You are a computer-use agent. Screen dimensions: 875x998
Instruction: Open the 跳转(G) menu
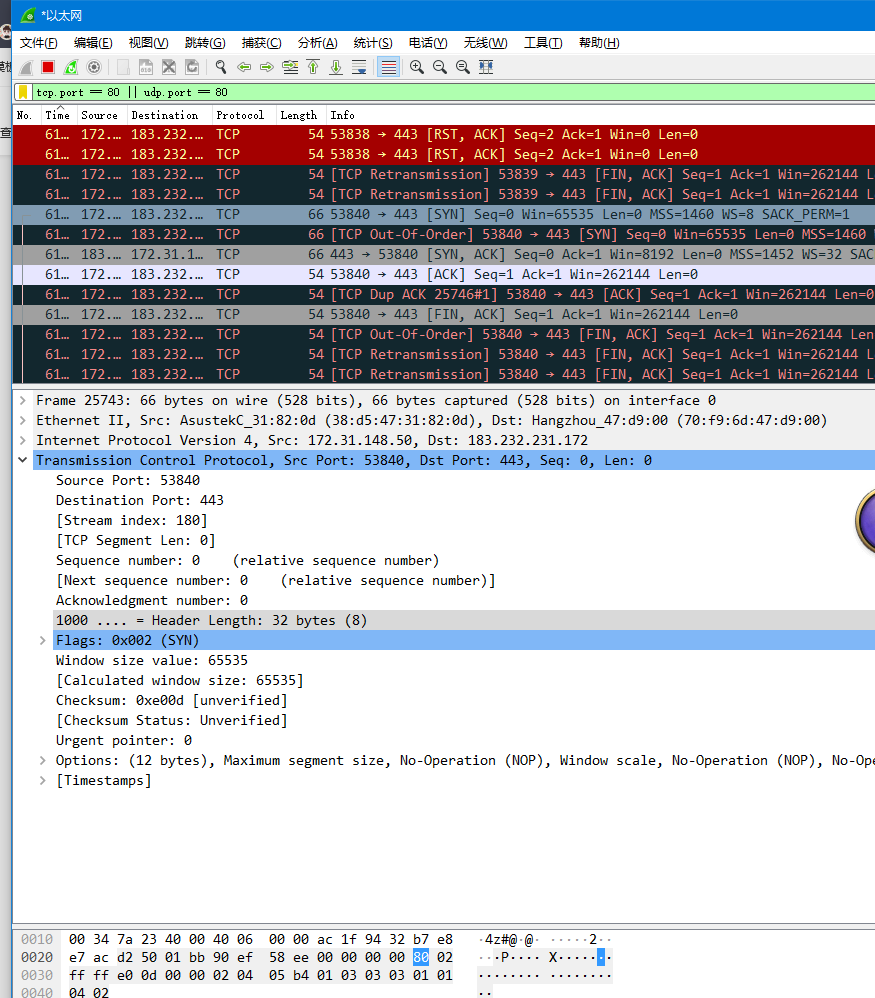click(x=205, y=43)
